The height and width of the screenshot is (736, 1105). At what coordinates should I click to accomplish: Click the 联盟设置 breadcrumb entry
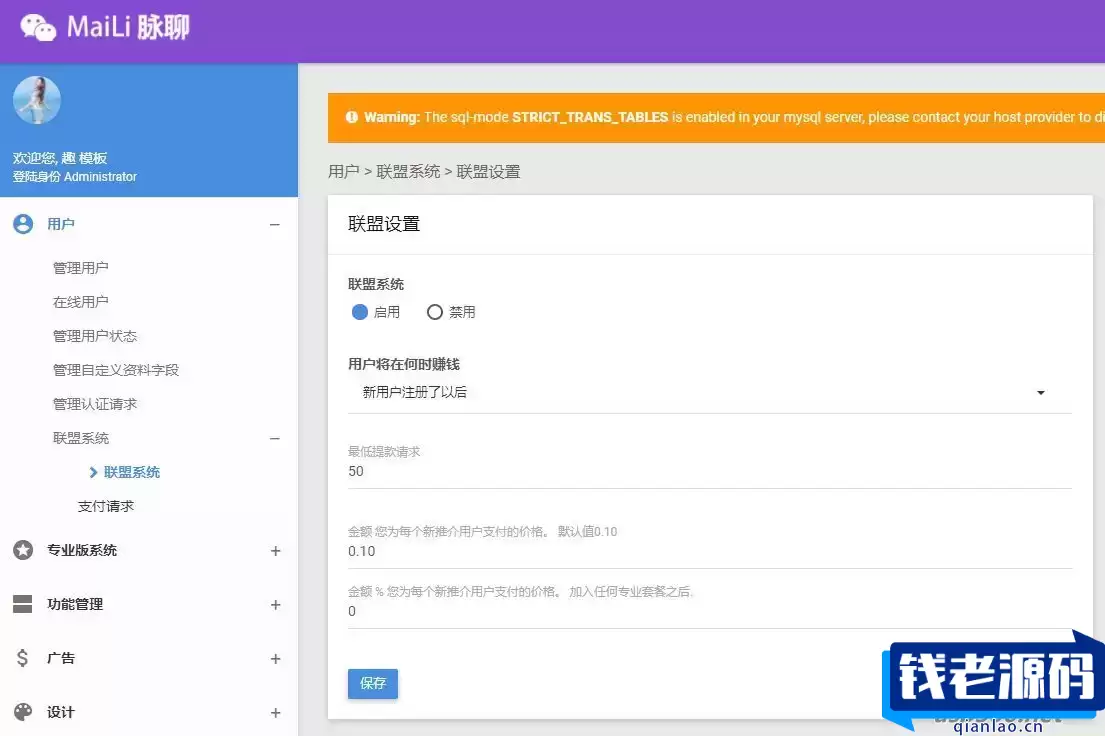[x=488, y=171]
